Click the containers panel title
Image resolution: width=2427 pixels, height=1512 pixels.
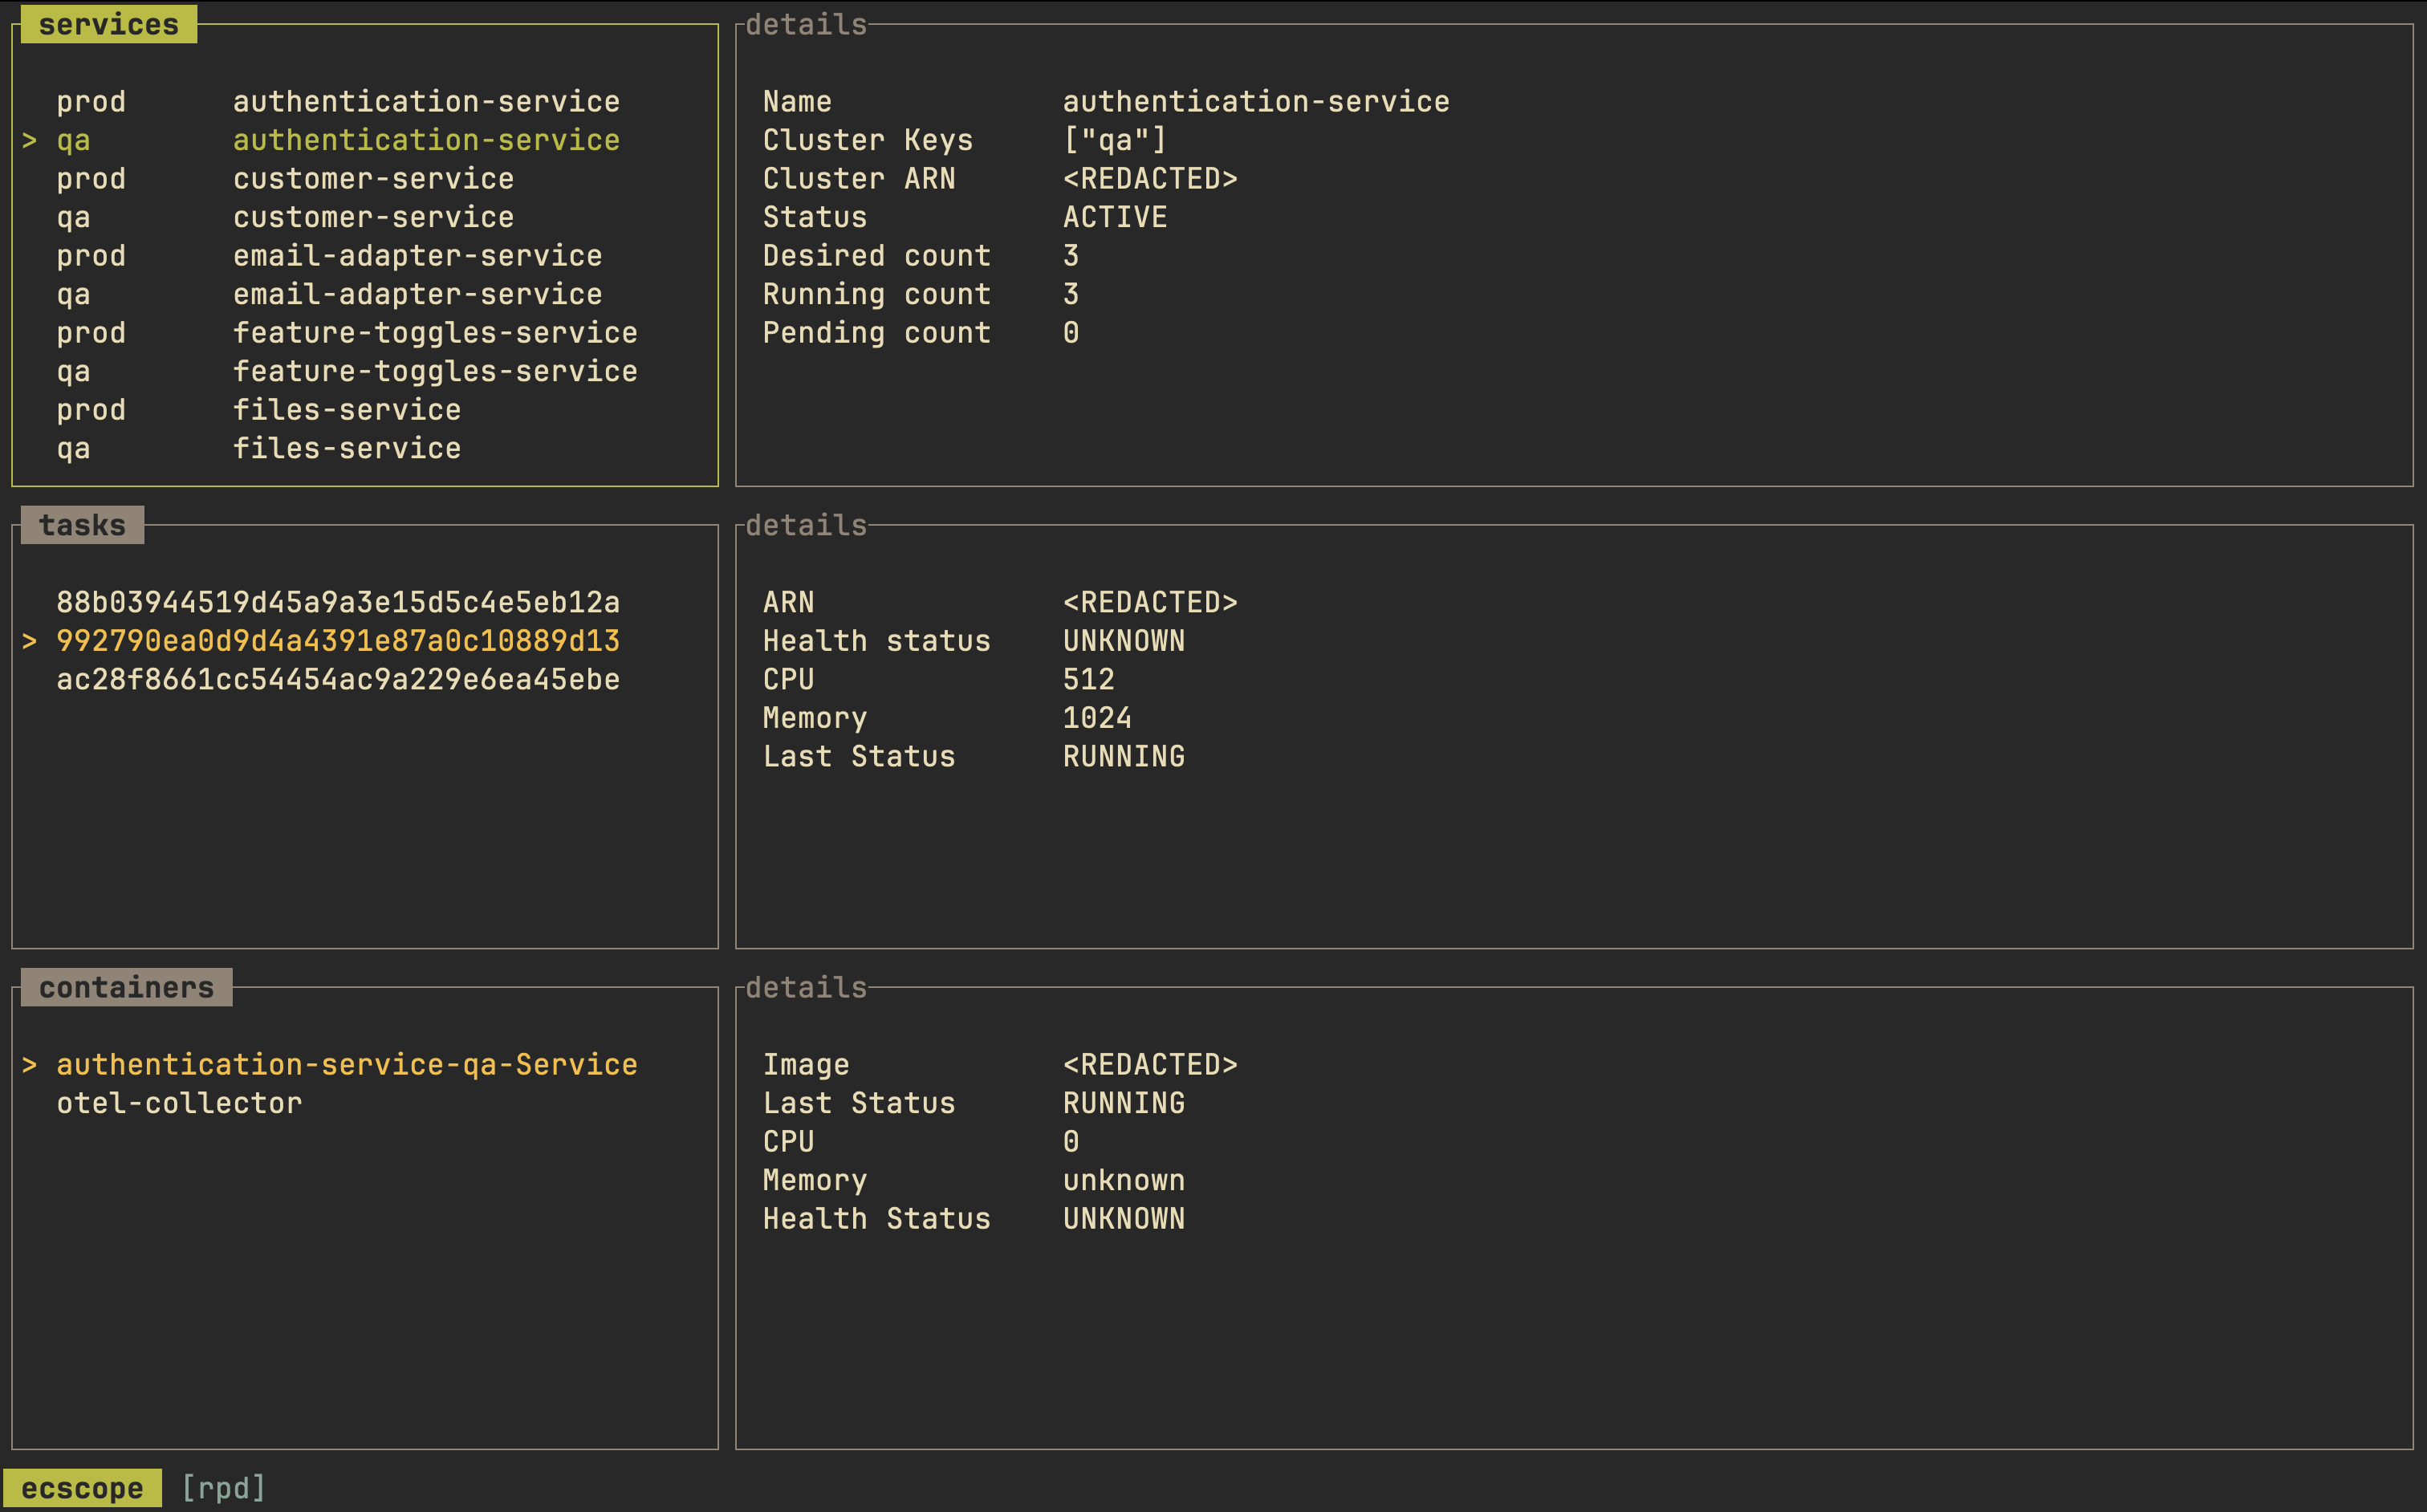tap(126, 986)
